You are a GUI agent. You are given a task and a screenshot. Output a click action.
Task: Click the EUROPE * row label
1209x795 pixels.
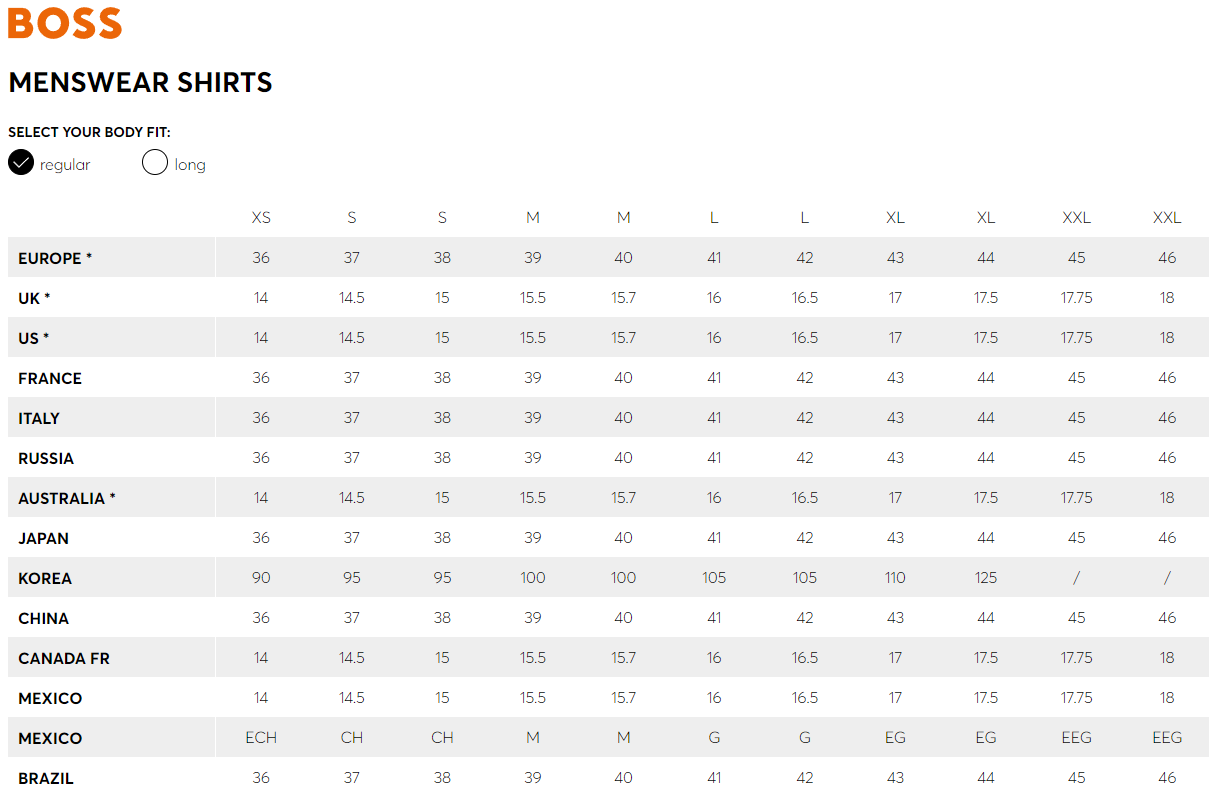point(55,258)
